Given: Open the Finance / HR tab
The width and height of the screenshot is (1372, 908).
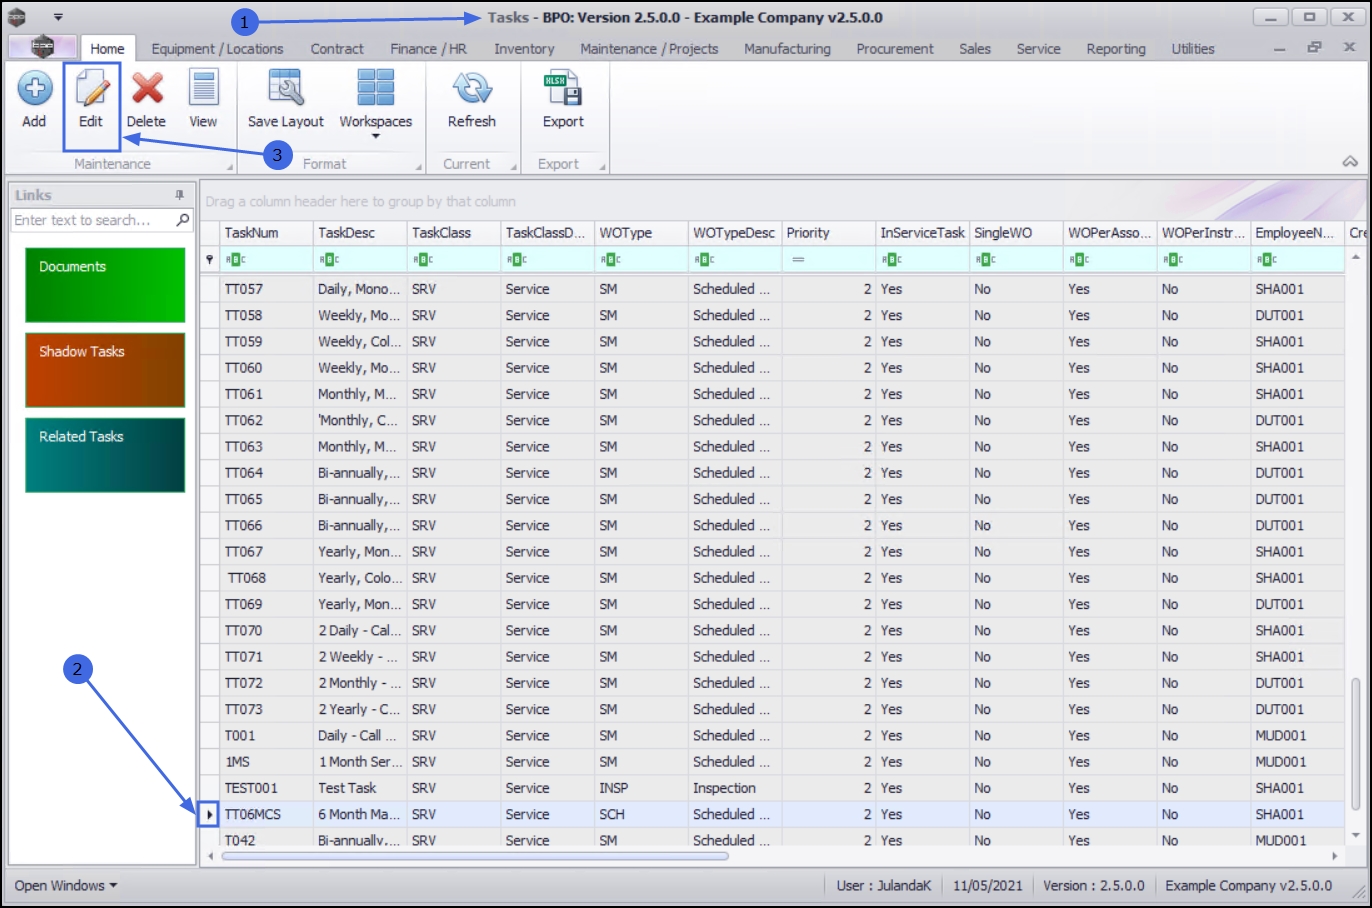Looking at the screenshot, I should [x=430, y=49].
